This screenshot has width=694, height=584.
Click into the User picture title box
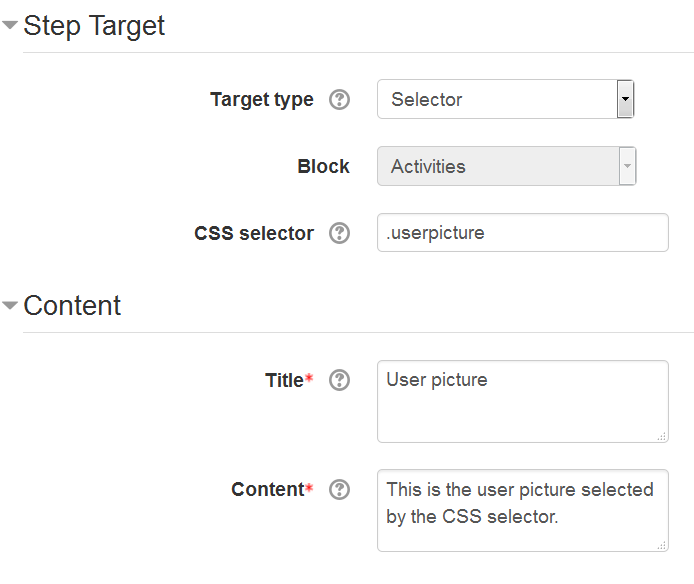coord(523,402)
